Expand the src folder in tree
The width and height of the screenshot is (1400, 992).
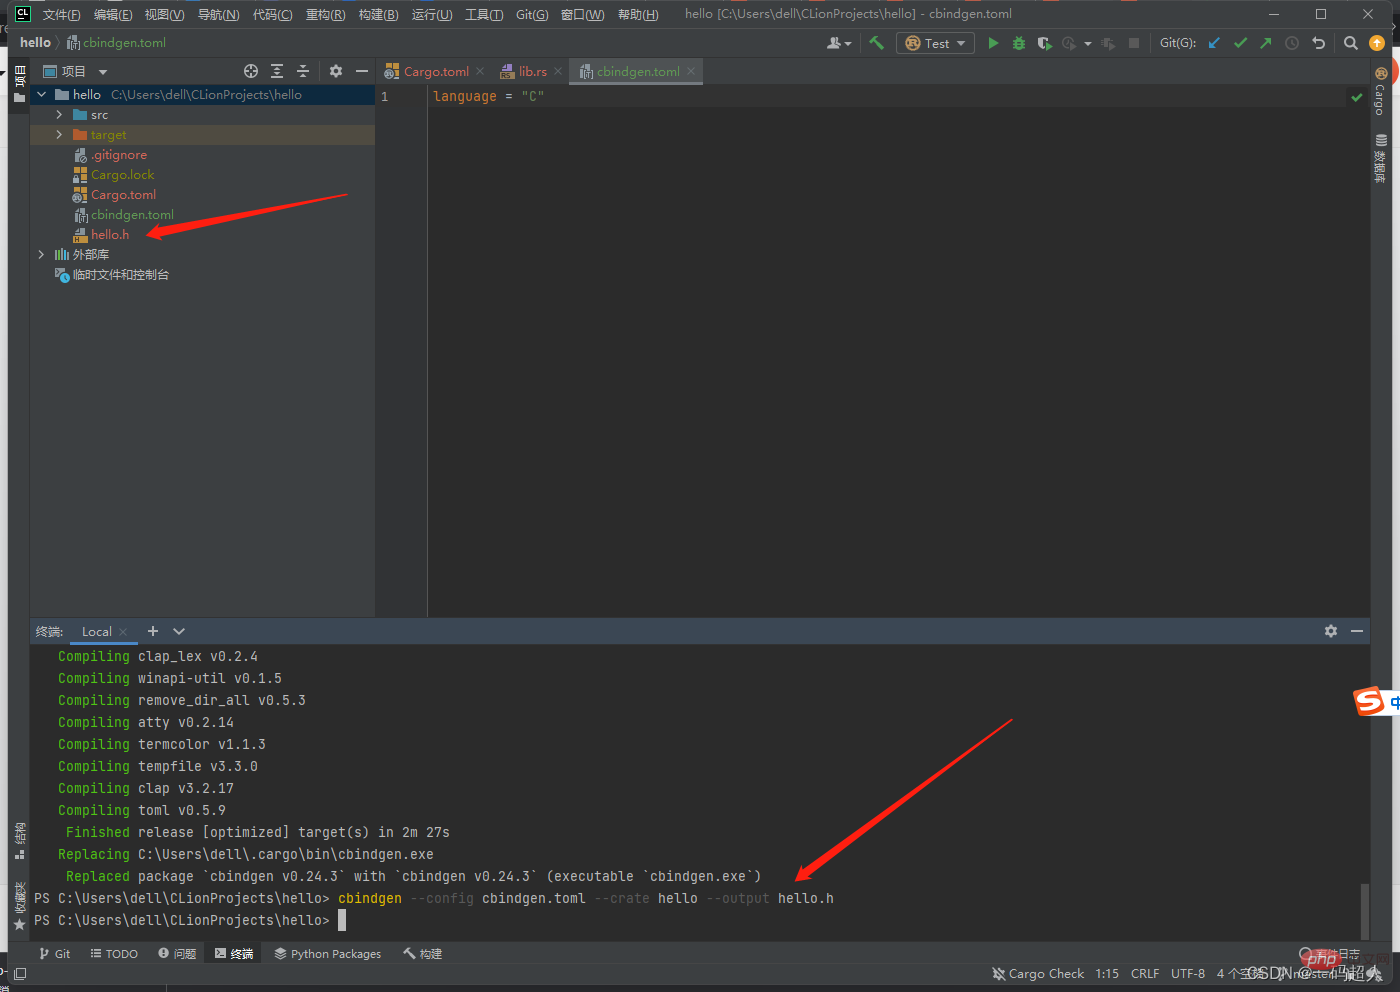[x=59, y=115]
